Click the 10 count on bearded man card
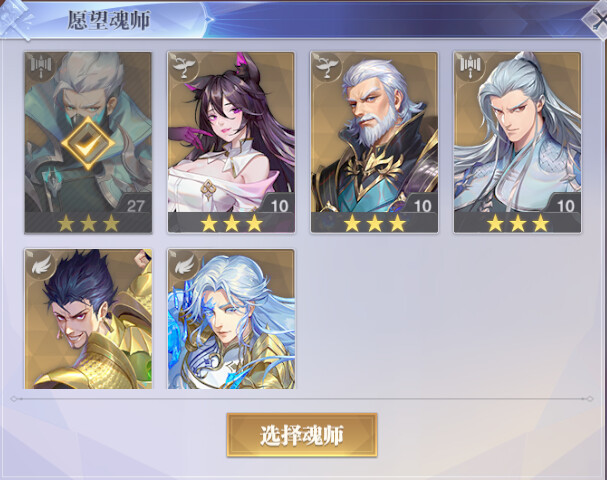This screenshot has height=480, width=607. coord(422,206)
